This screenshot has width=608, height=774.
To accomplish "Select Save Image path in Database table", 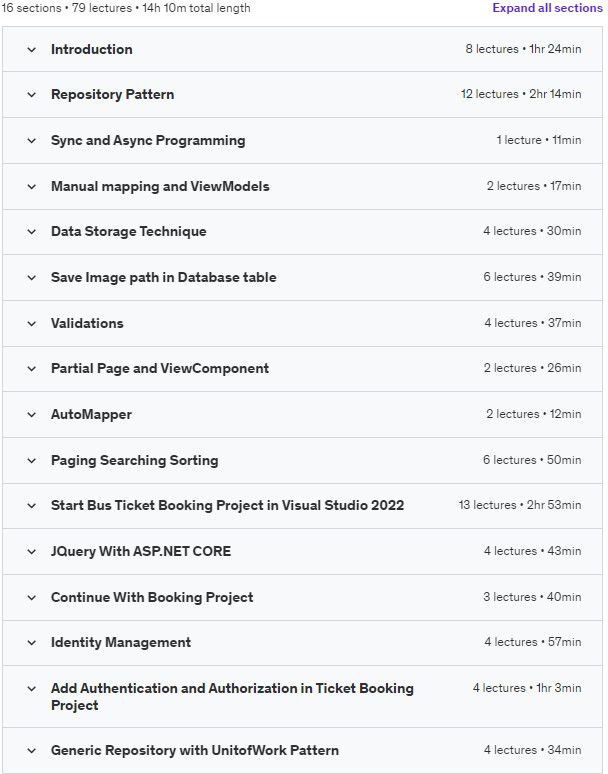I will [x=164, y=277].
